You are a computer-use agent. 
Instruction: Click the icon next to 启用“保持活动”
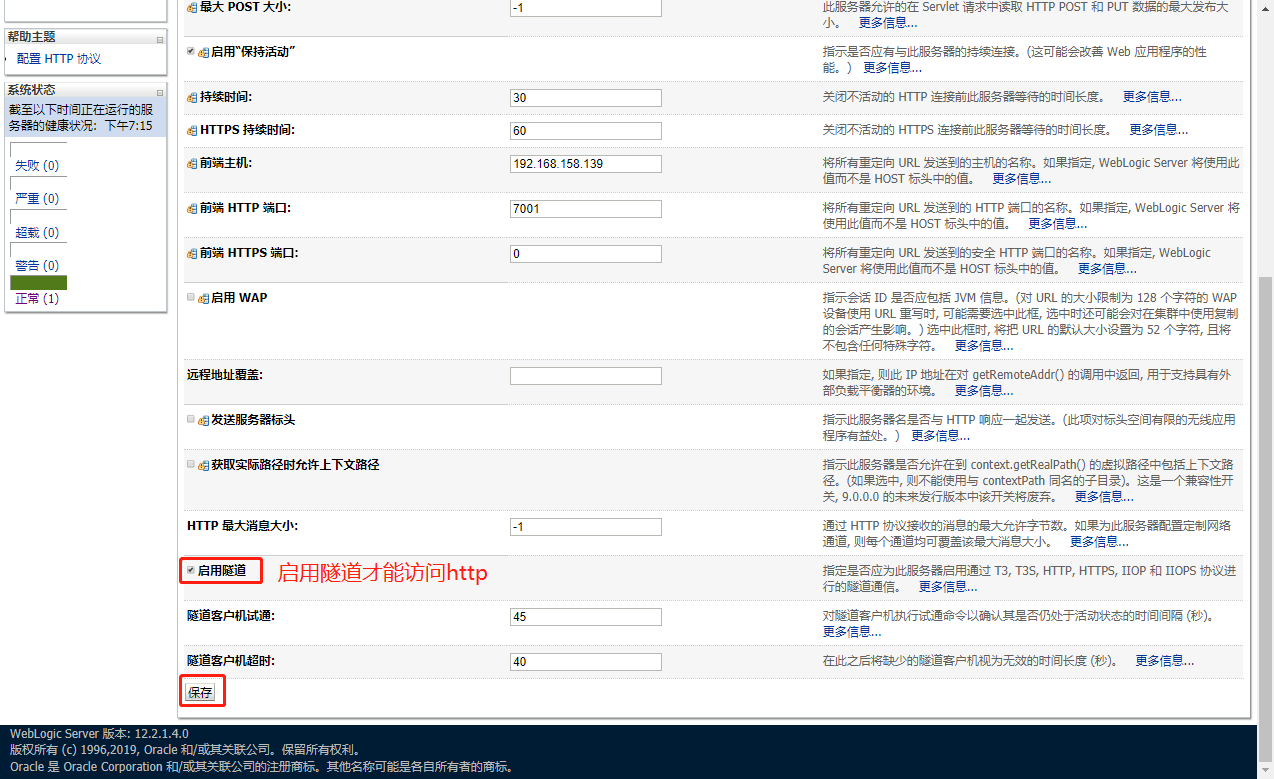pos(204,52)
